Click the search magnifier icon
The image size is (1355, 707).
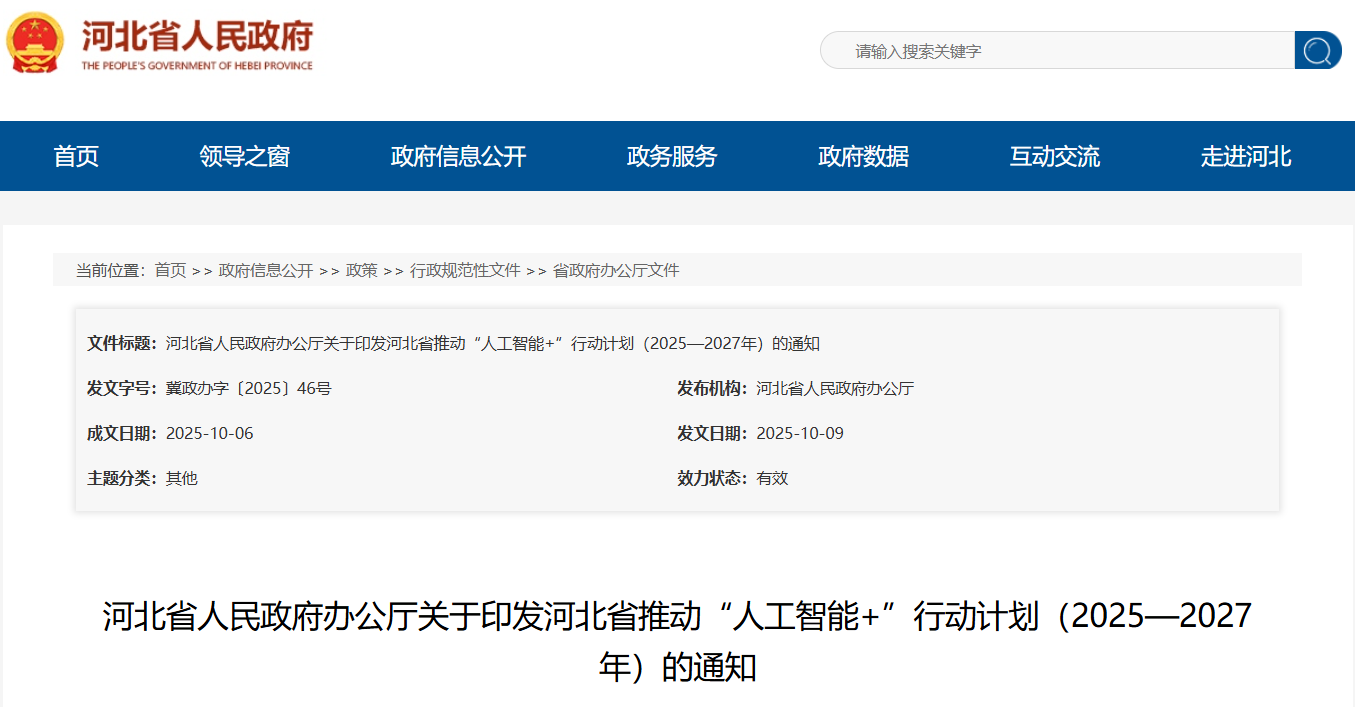point(1318,50)
